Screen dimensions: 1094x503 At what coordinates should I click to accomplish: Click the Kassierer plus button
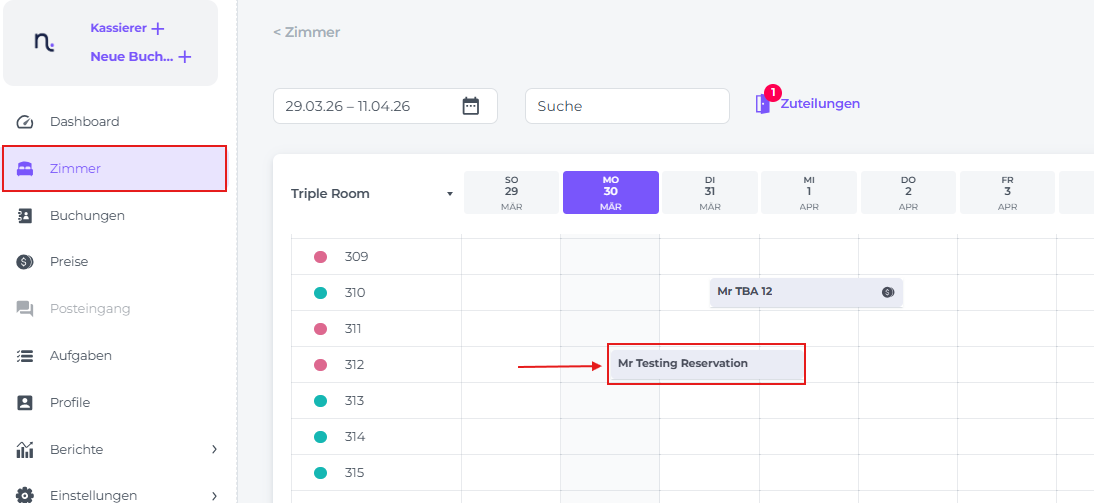(x=157, y=29)
